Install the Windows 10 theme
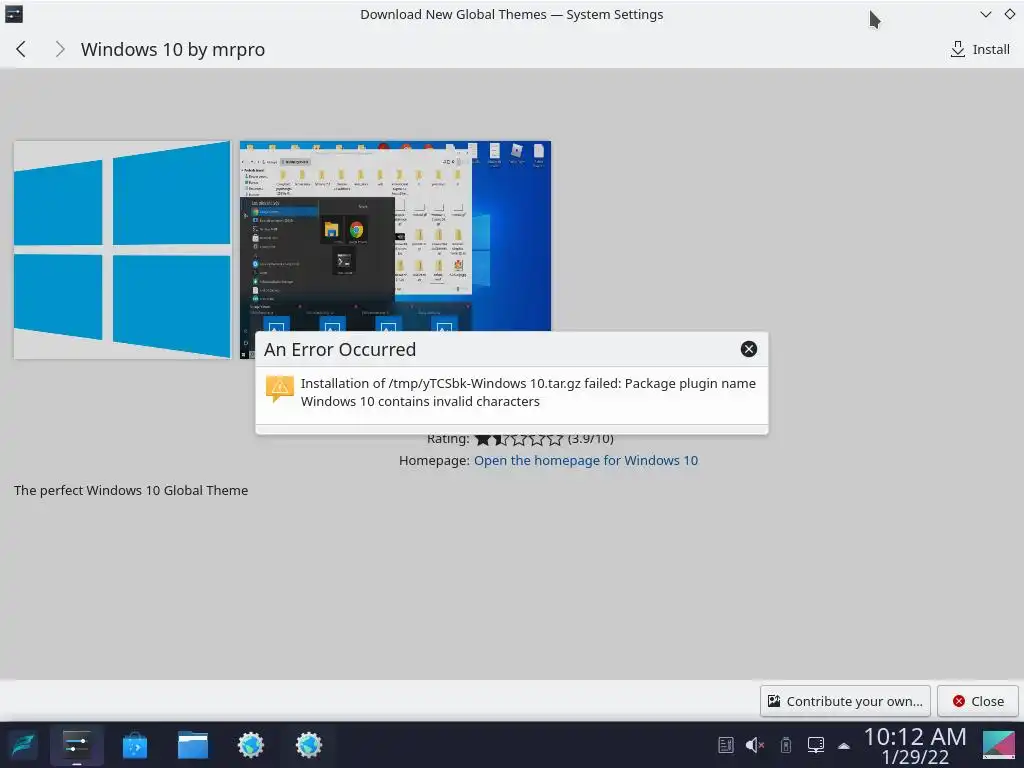This screenshot has height=768, width=1024. (x=980, y=49)
